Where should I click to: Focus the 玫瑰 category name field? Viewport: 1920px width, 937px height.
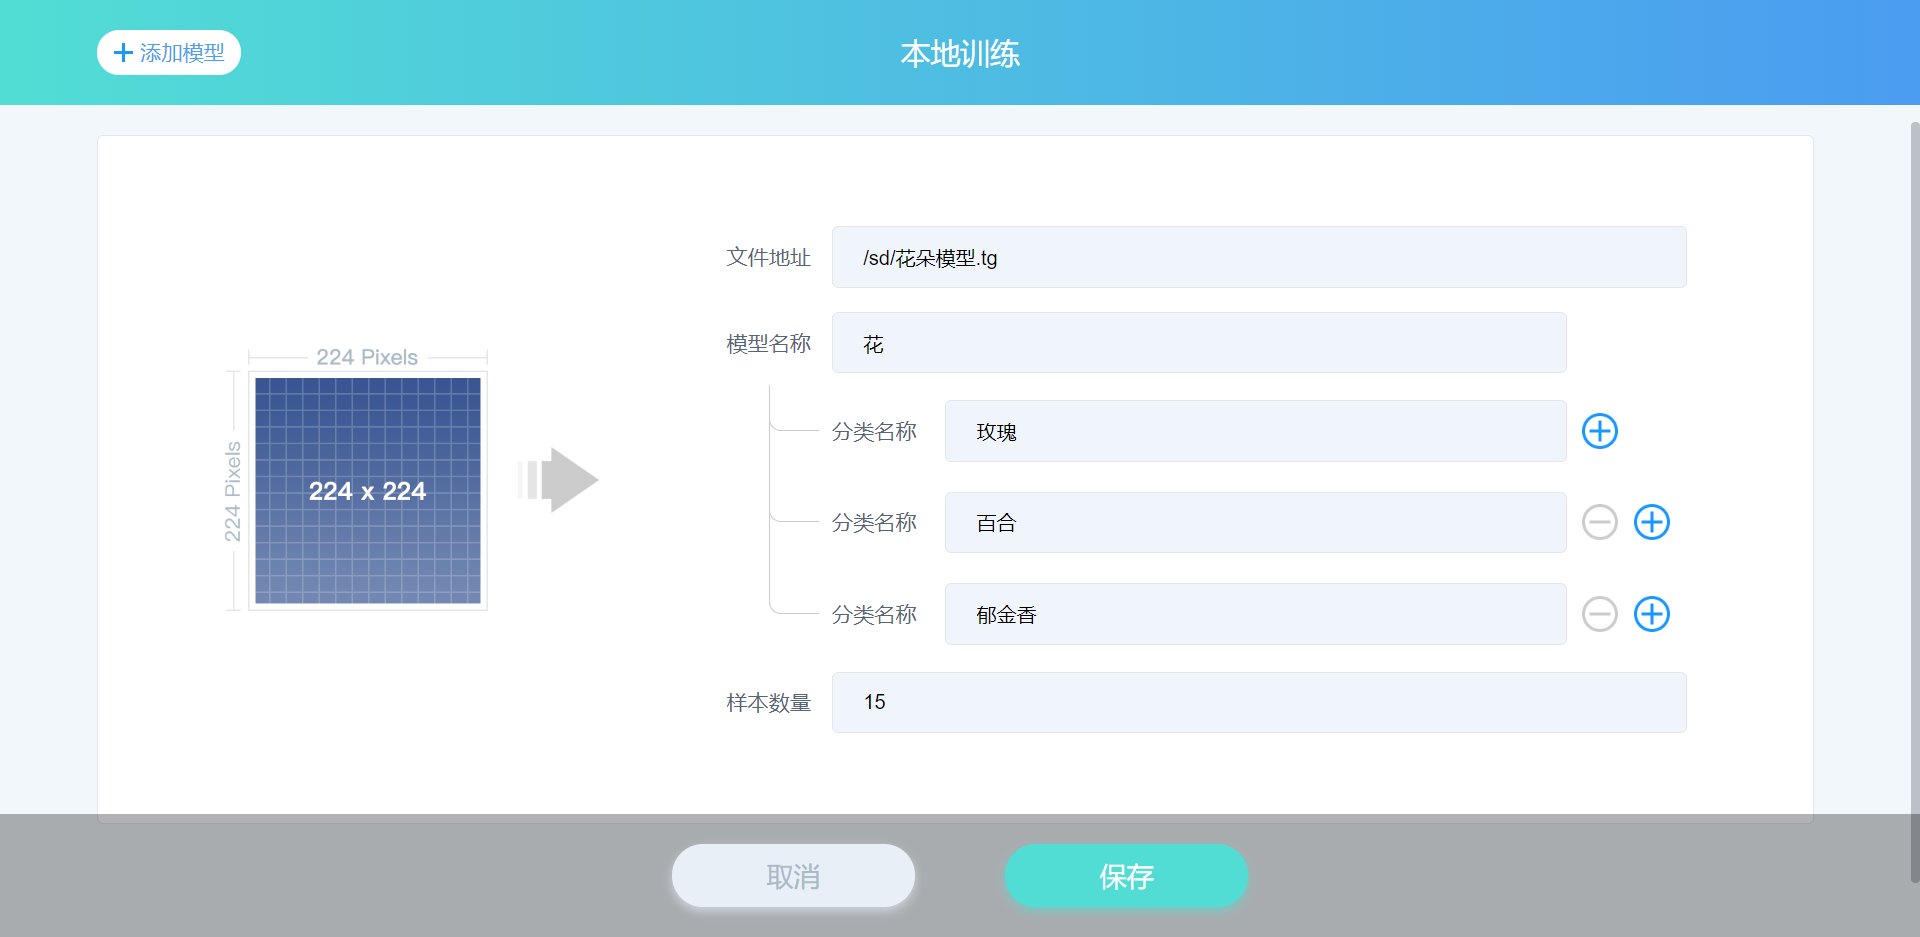1255,431
